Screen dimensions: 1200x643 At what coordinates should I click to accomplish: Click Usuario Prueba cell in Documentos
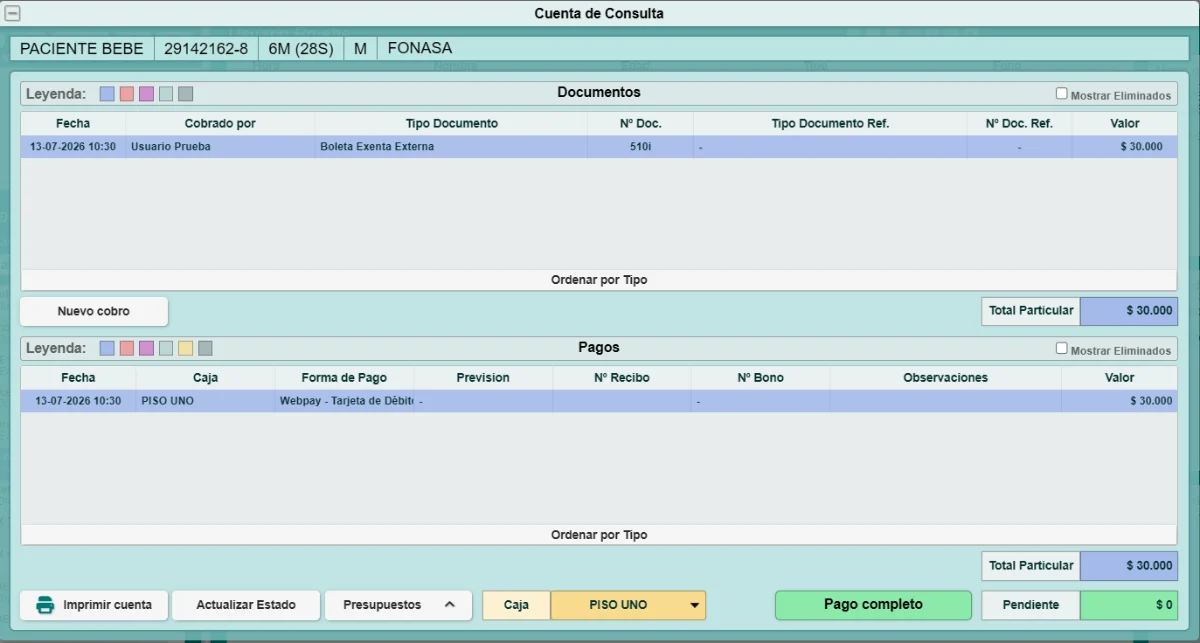(x=220, y=147)
